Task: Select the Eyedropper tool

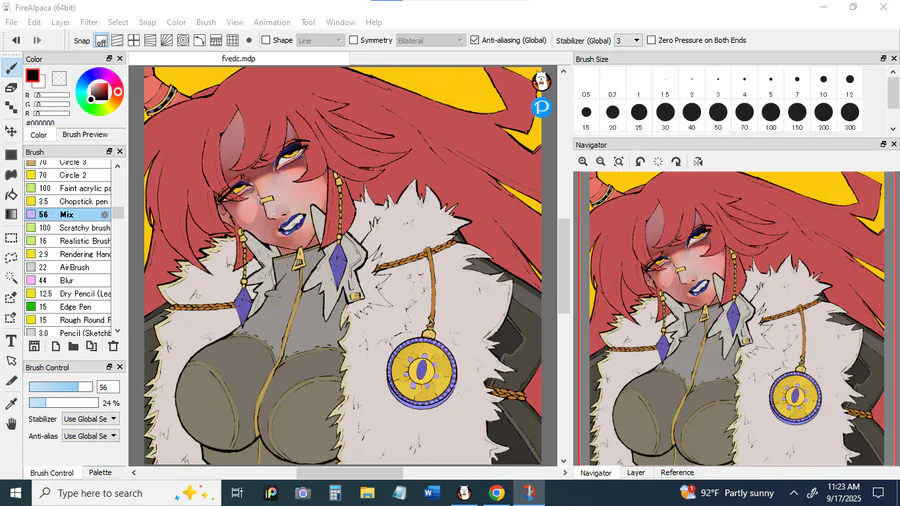Action: (11, 404)
